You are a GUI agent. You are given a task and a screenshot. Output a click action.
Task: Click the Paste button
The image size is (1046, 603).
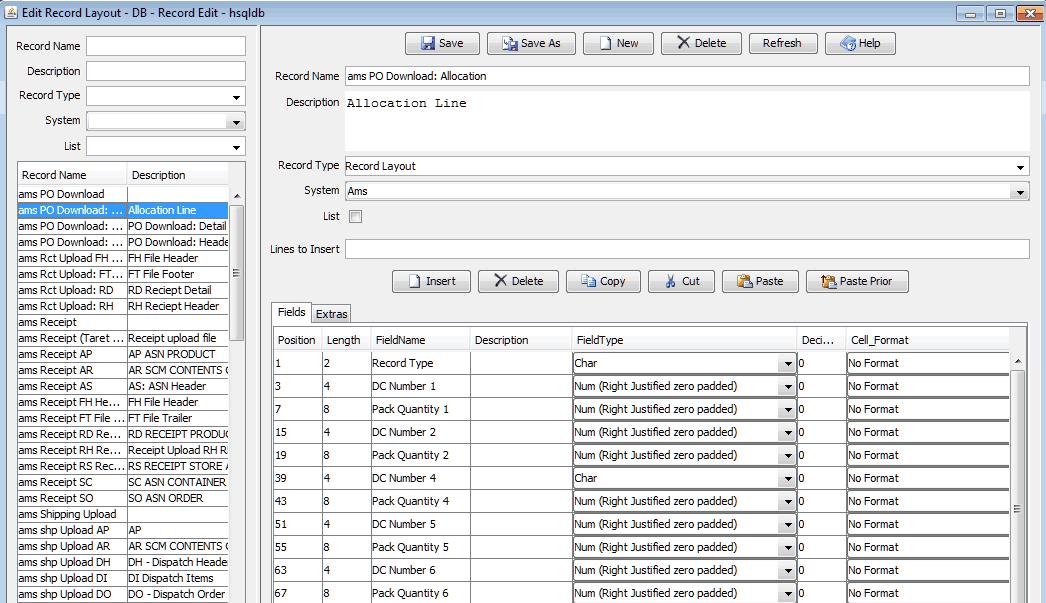click(760, 281)
